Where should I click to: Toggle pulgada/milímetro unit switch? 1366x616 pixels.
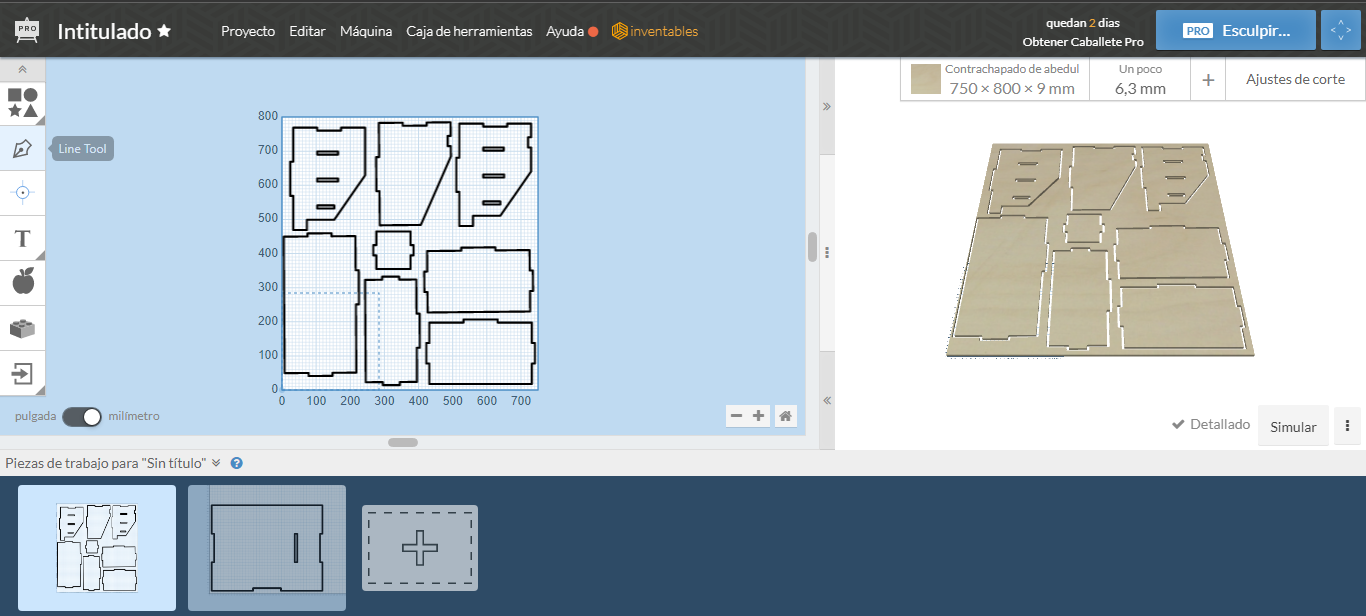point(82,416)
